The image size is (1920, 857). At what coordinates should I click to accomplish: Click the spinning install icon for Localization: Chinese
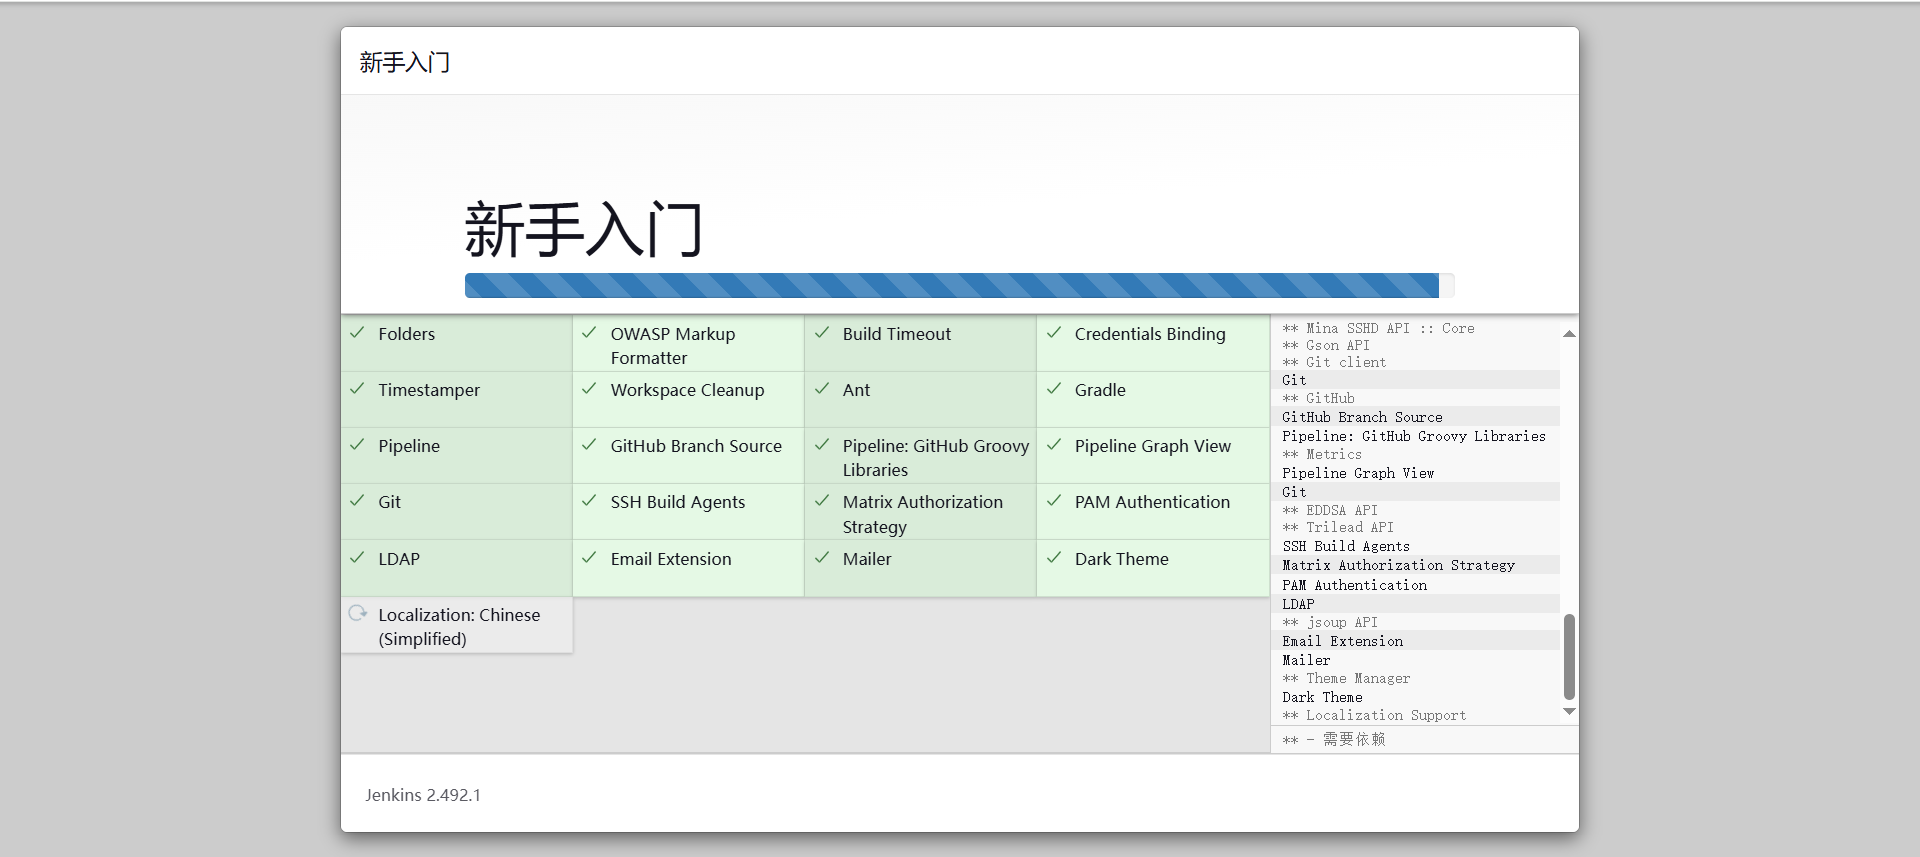pyautogui.click(x=357, y=613)
